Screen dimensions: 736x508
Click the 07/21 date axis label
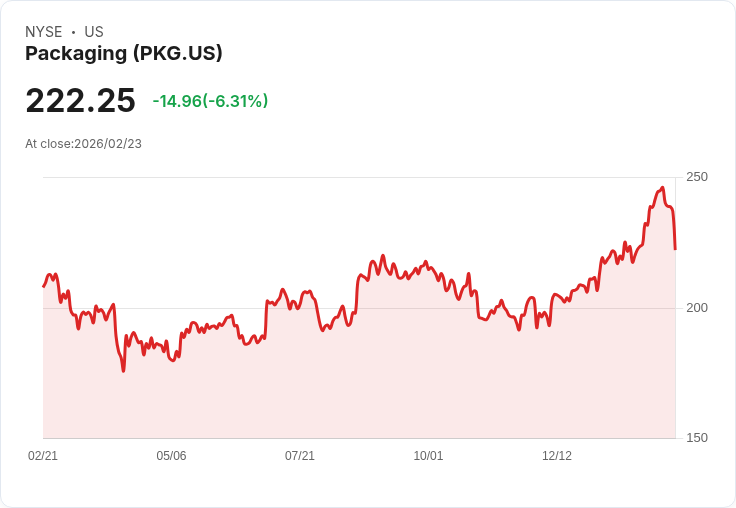(300, 455)
